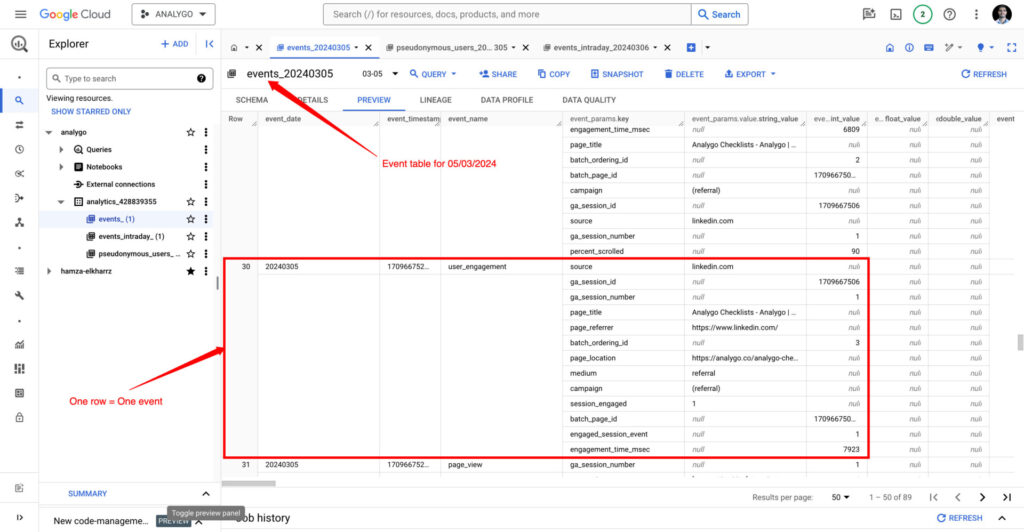Screen dimensions: 1024x532
Task: Click the + ADD button in Explorer
Action: tap(174, 44)
